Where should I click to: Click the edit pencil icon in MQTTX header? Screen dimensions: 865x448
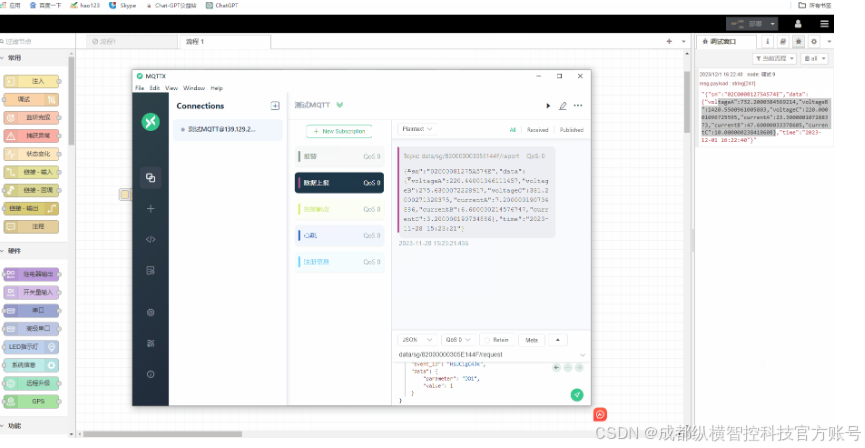click(x=563, y=106)
